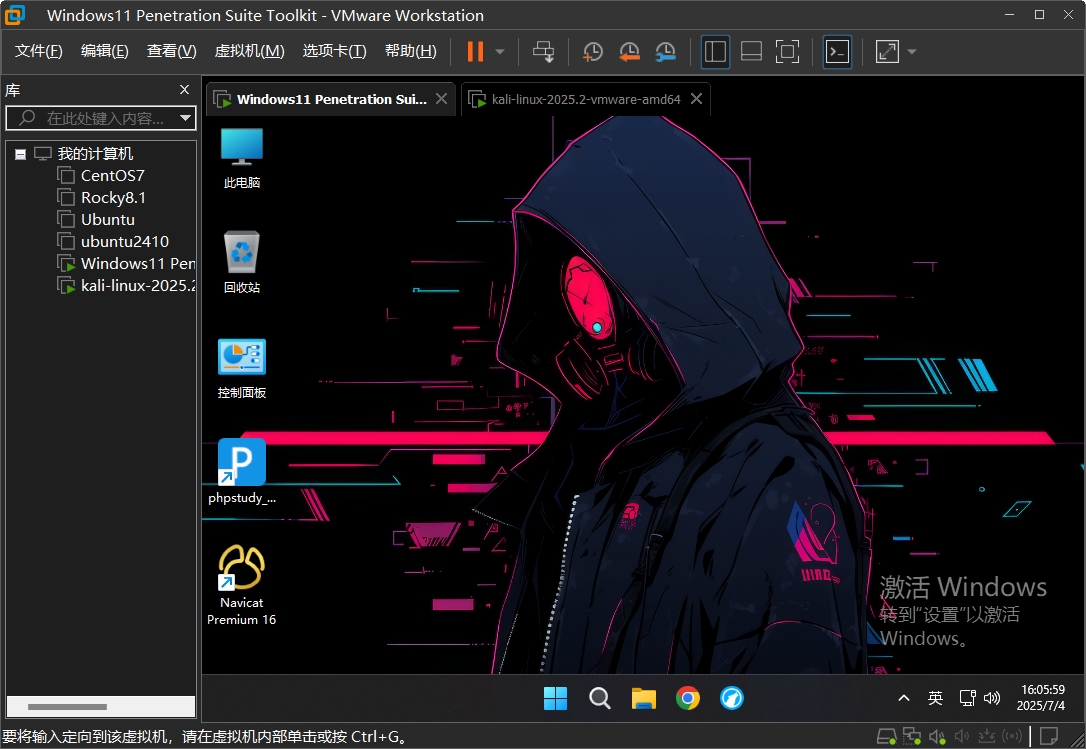Screen dimensions: 1086x749
Task: Toggle the console view button
Action: click(x=837, y=51)
